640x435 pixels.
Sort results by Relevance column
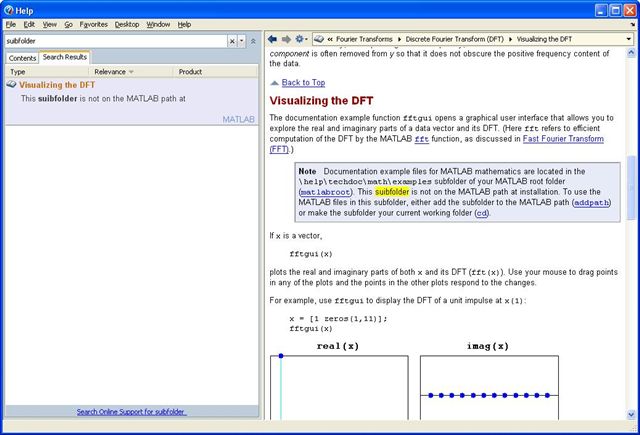(114, 72)
